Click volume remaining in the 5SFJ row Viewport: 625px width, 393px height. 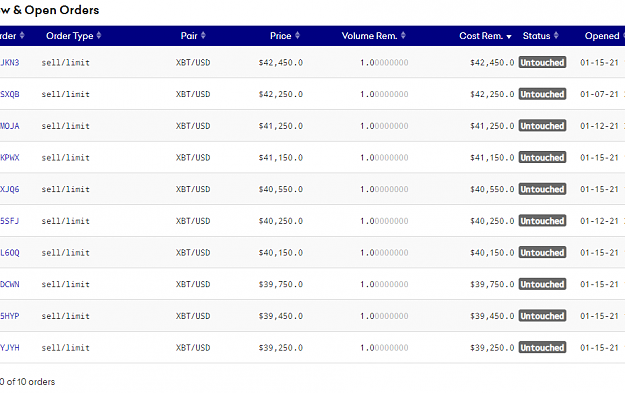coord(384,221)
